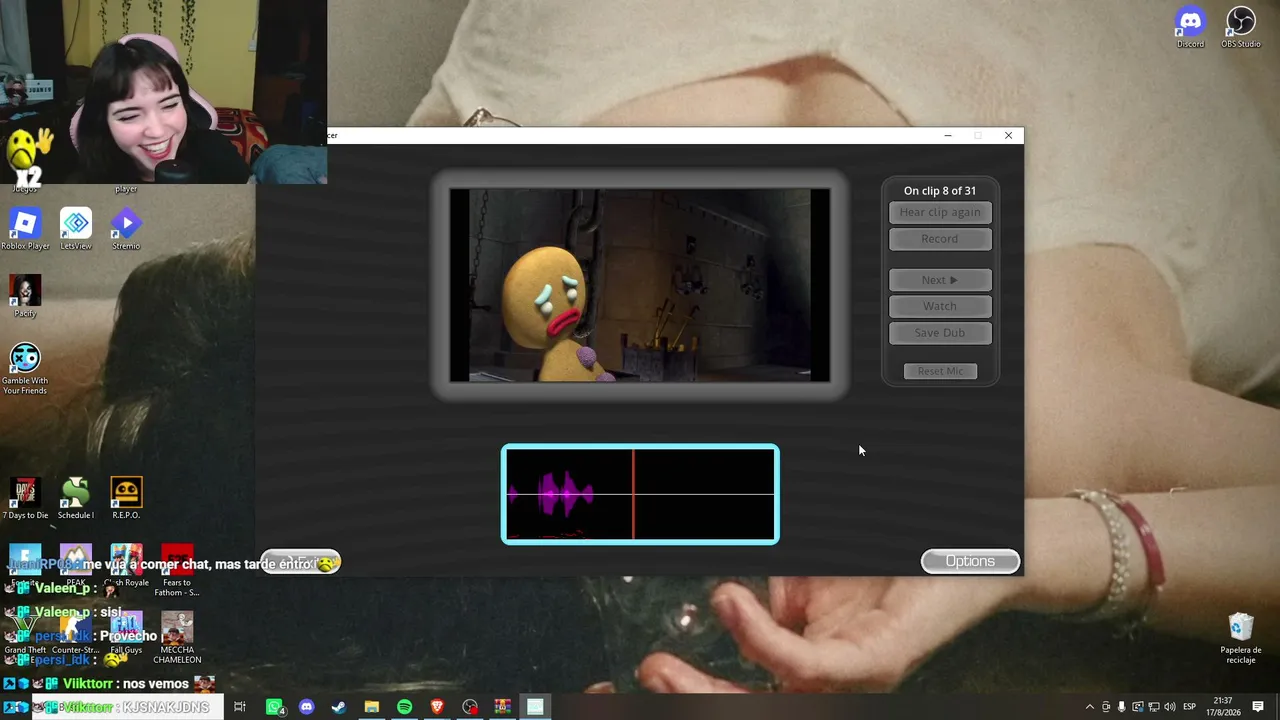This screenshot has height=720, width=1280.
Task: Open the Fears to Fathom shortcut
Action: click(x=177, y=570)
